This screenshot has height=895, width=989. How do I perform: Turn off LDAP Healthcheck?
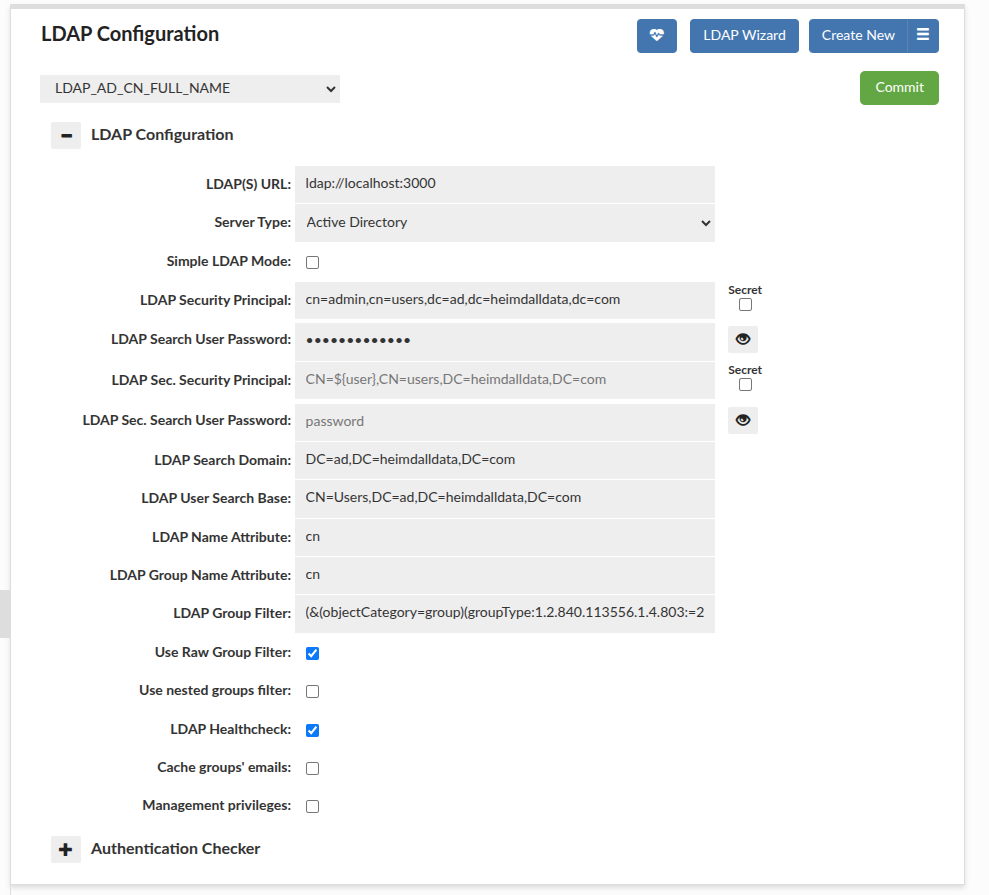click(x=312, y=729)
